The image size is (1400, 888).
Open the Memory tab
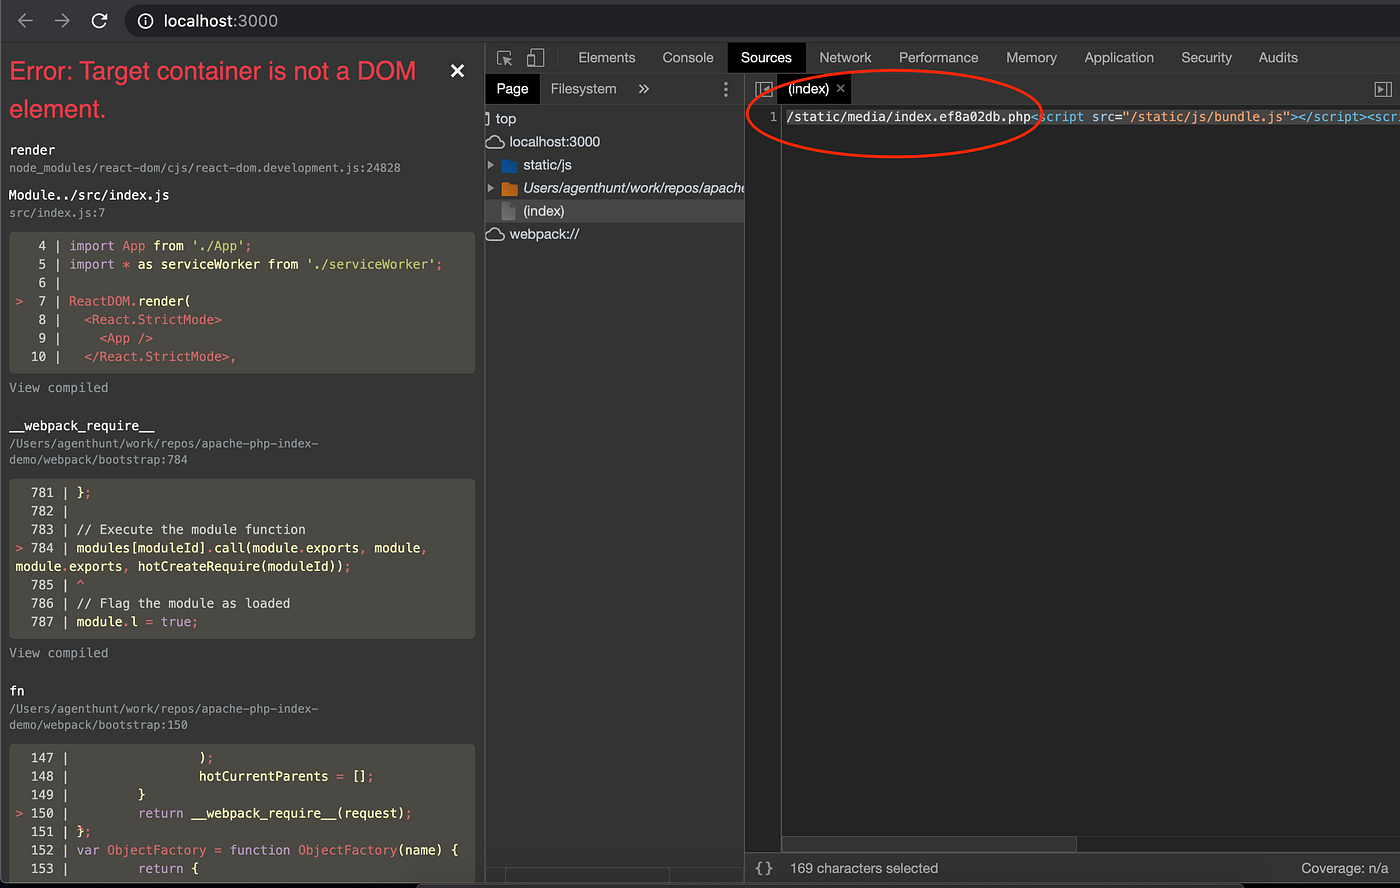tap(1031, 58)
